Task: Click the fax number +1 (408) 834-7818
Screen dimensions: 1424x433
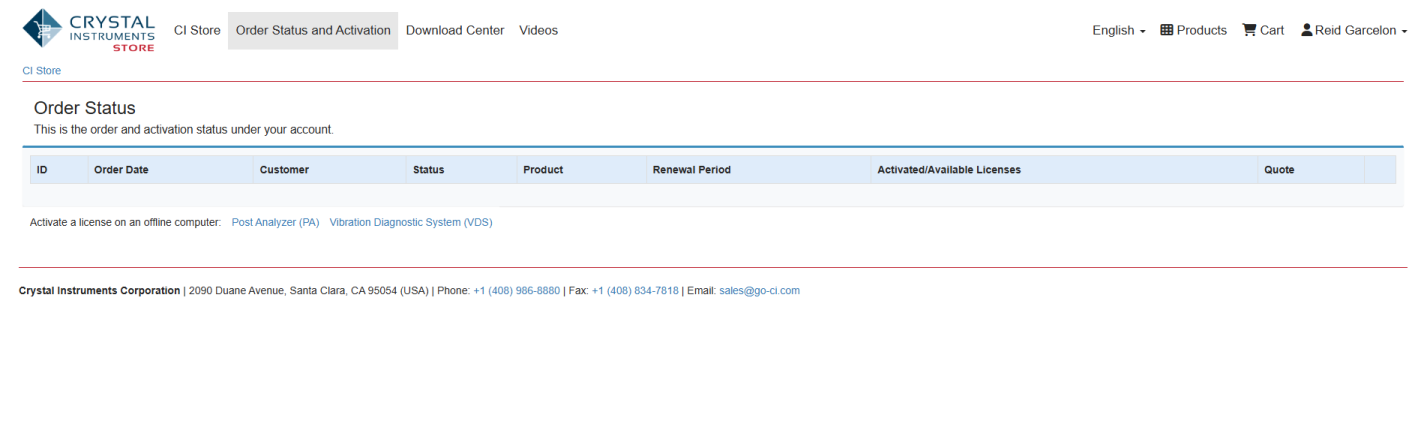Action: 635,291
